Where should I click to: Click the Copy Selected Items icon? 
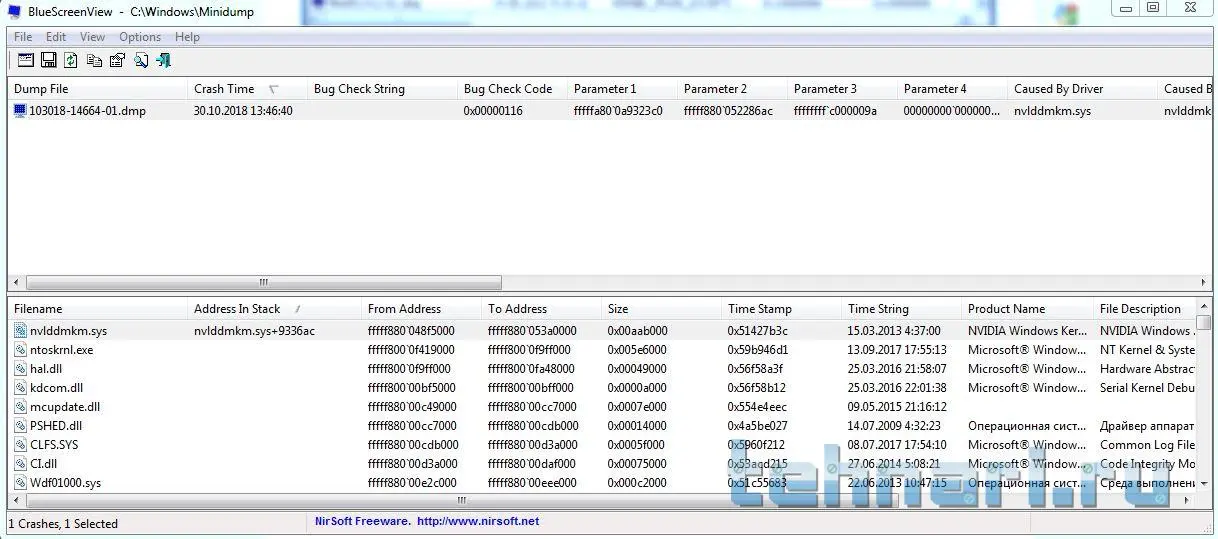point(94,61)
